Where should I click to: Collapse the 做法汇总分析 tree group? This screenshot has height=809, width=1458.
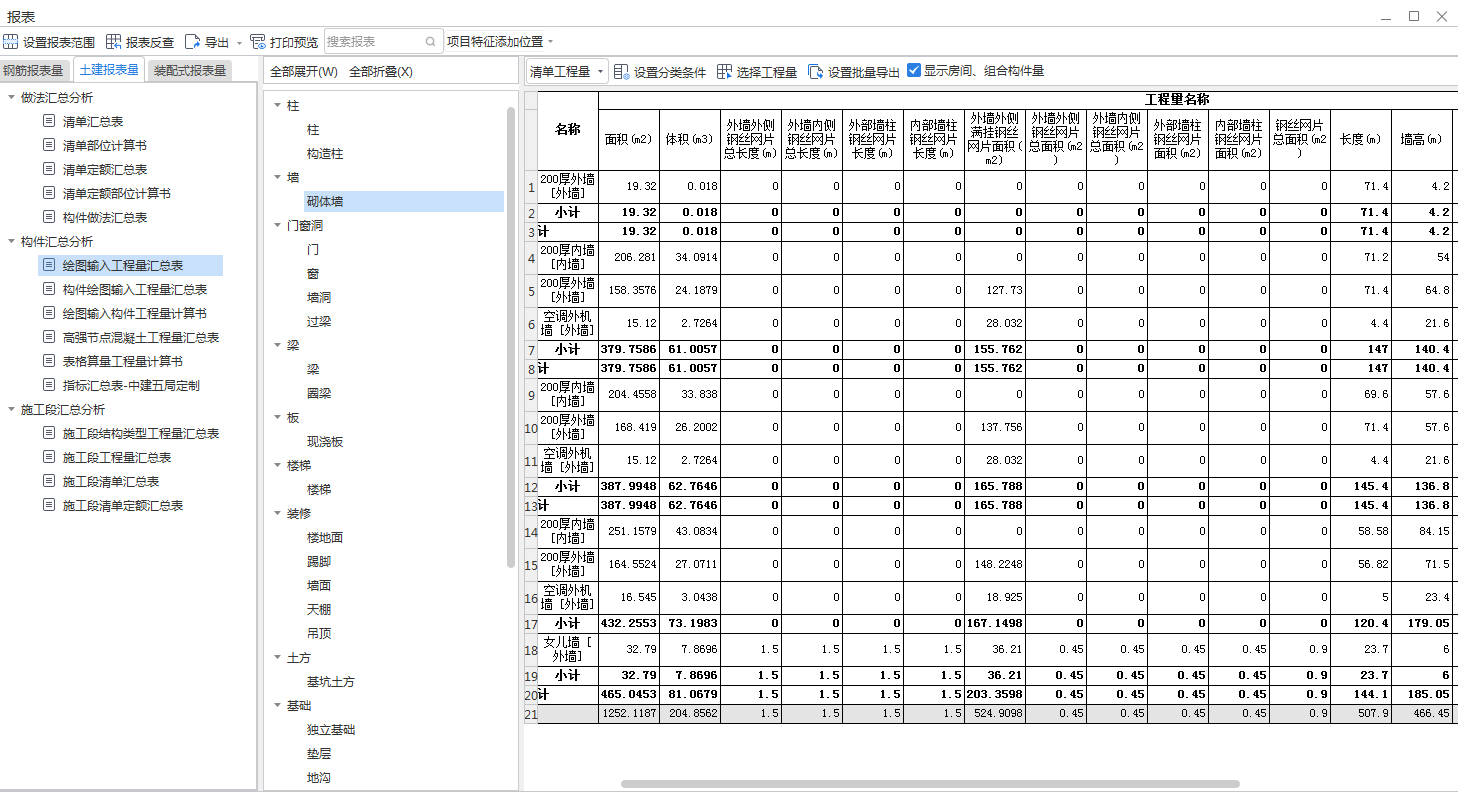click(11, 97)
